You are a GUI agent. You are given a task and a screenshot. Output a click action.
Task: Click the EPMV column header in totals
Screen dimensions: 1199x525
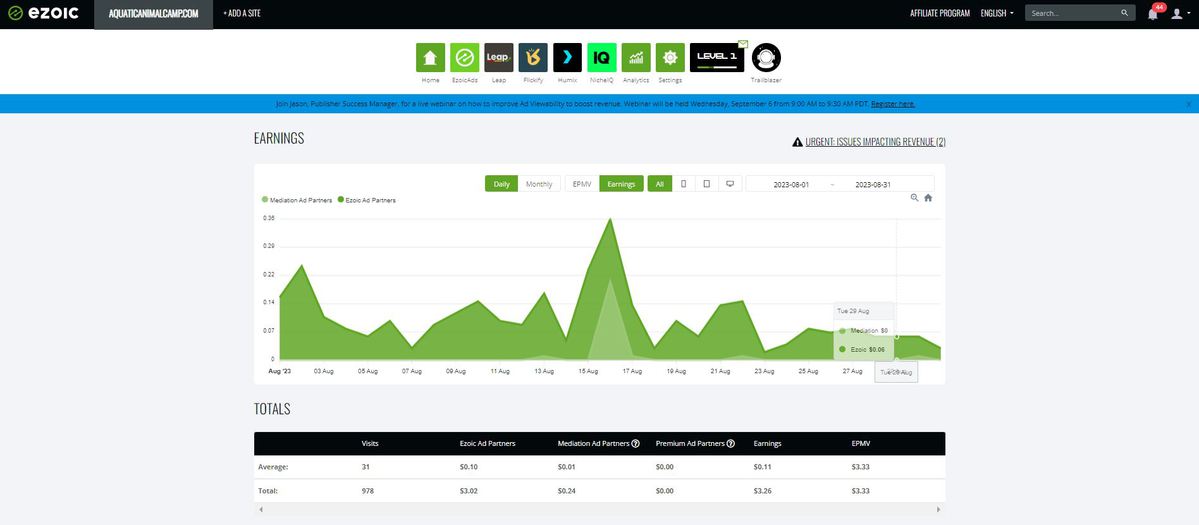(860, 443)
